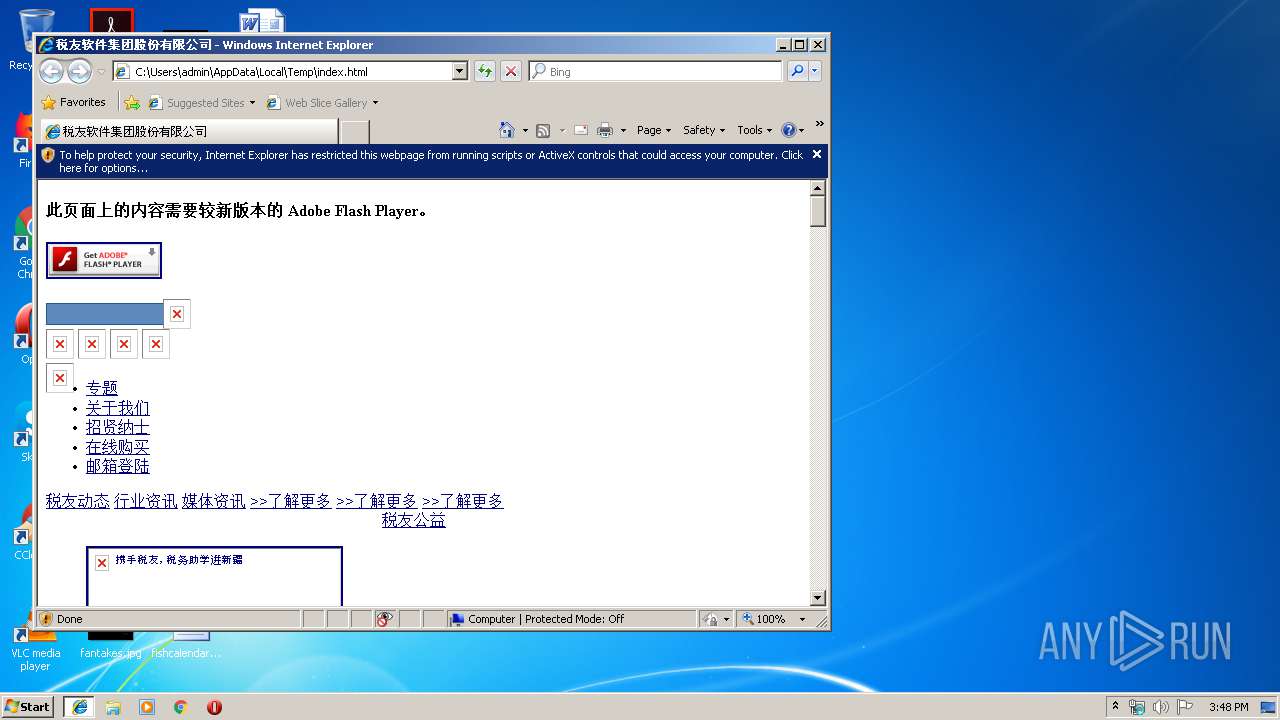Viewport: 1280px width, 720px height.
Task: Expand the Help menu dropdown arrow
Action: (x=802, y=130)
